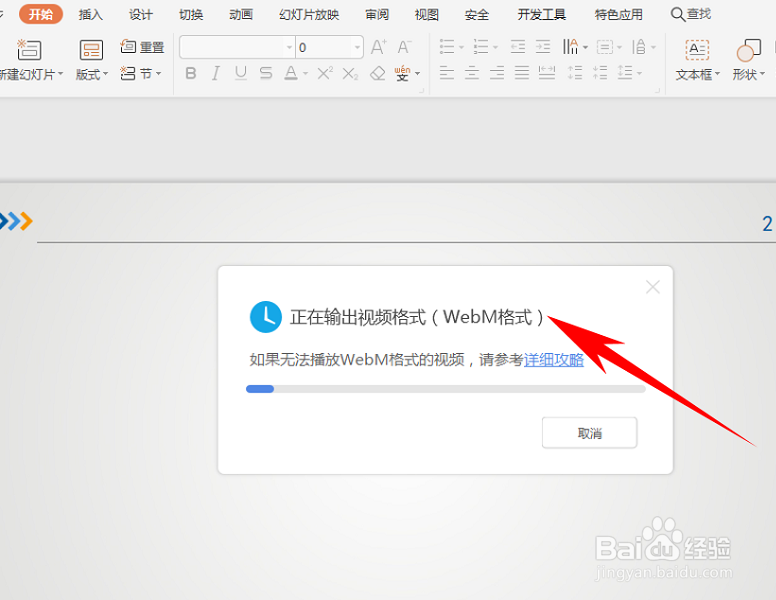Click the distributed alignment icon

point(547,73)
